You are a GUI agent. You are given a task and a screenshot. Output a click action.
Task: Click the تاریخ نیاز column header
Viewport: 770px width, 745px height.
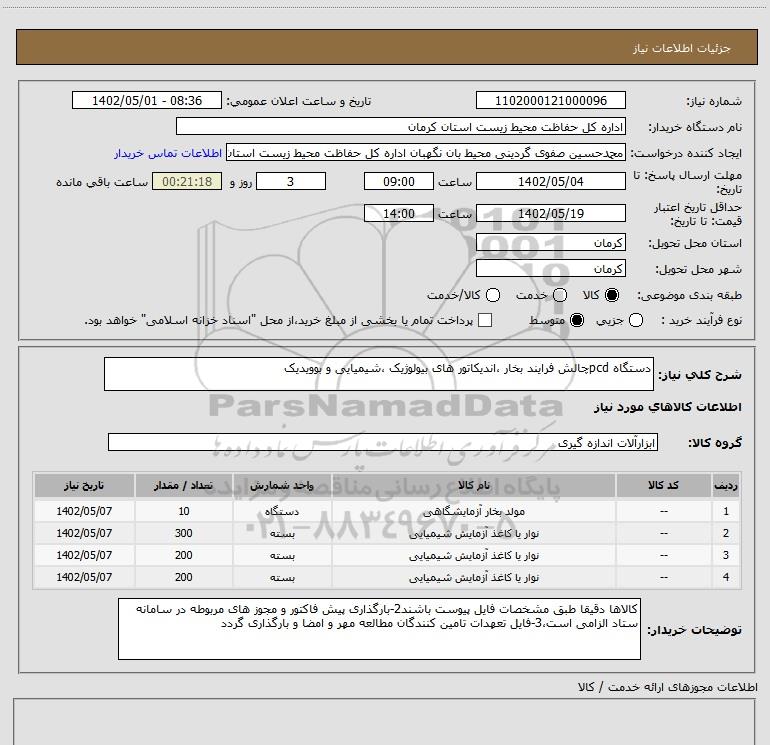pos(84,485)
